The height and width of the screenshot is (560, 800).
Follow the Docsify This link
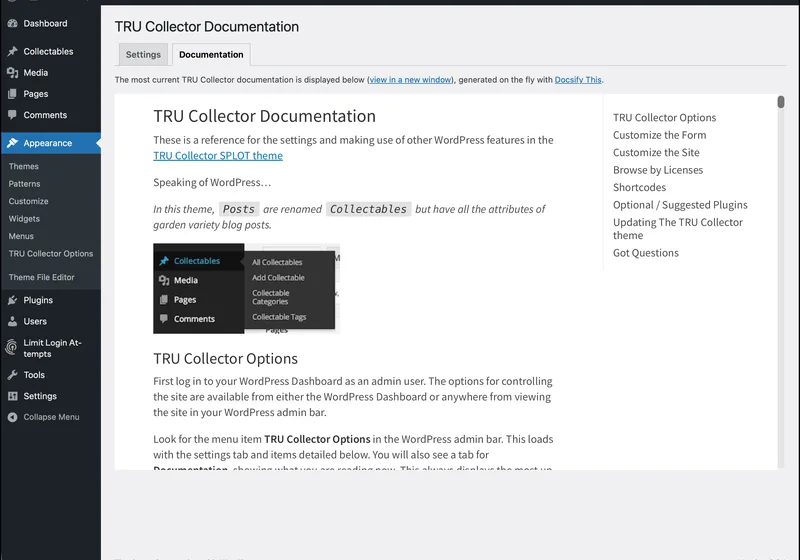(x=578, y=80)
